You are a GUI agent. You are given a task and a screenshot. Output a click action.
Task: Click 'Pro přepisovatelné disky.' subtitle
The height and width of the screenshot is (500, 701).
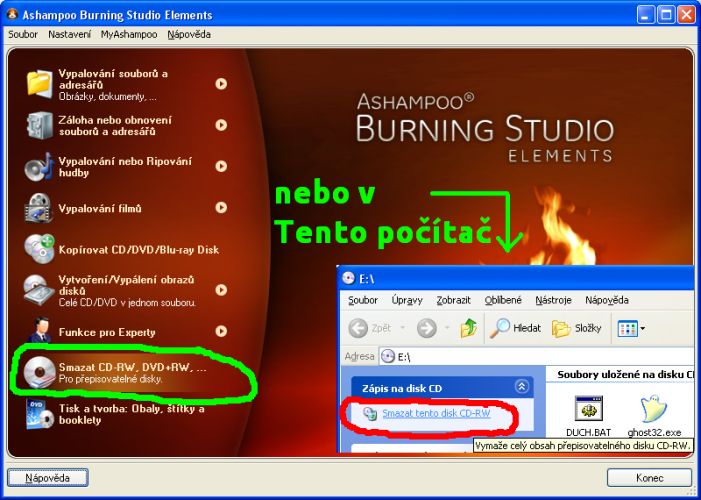(x=110, y=379)
